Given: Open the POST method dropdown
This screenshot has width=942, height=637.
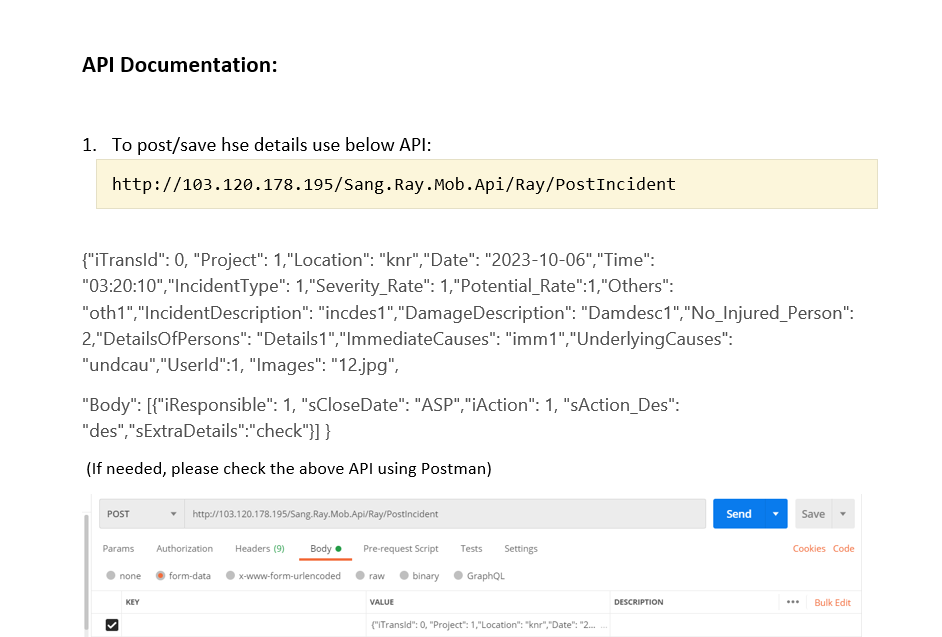Looking at the screenshot, I should 140,514.
